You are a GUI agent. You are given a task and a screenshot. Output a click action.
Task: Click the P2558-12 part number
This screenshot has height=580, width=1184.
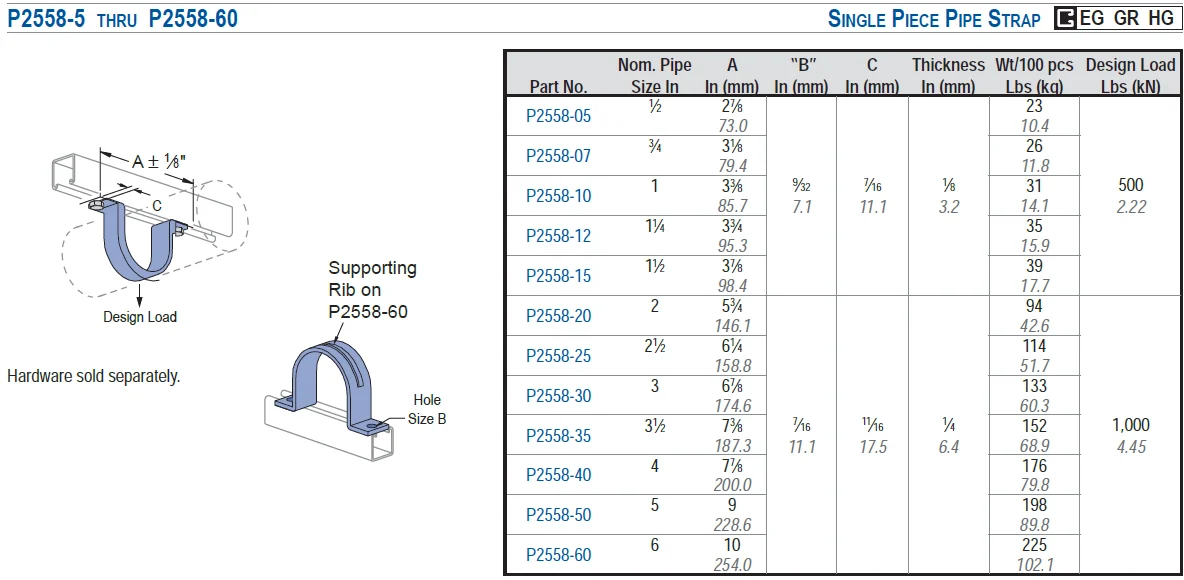pyautogui.click(x=558, y=236)
